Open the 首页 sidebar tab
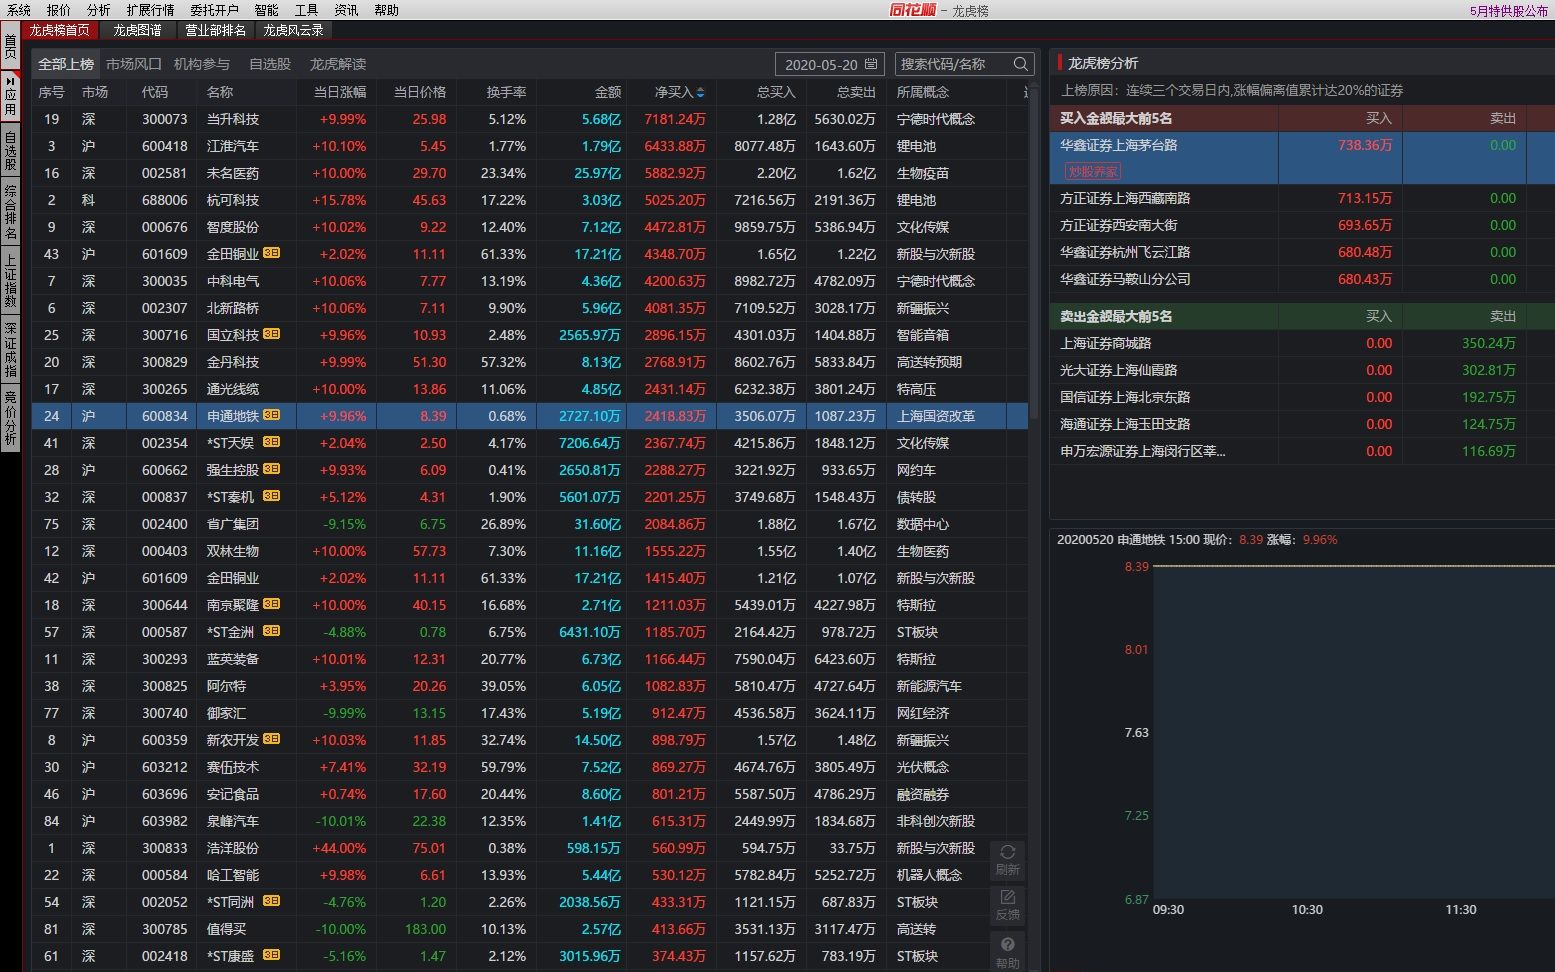Viewport: 1555px width, 972px height. tap(10, 47)
